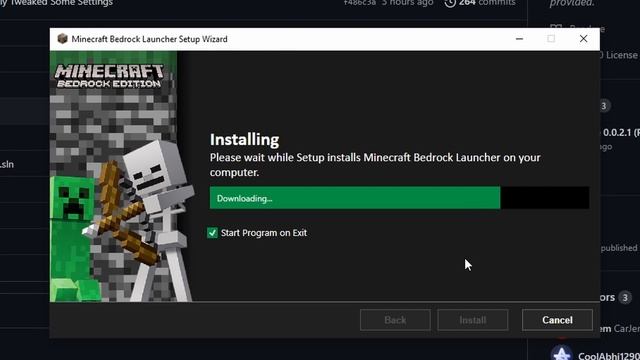This screenshot has height=360, width=640.
Task: Minimize the Setup Wizard window
Action: [519, 39]
